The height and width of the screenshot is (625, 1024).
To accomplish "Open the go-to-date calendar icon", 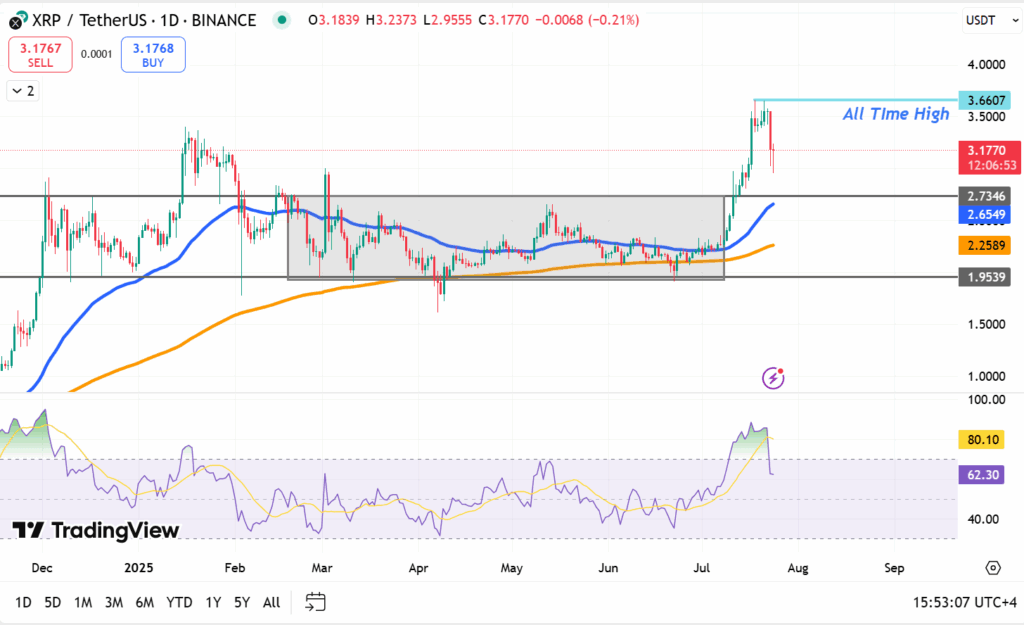I will click(x=315, y=601).
